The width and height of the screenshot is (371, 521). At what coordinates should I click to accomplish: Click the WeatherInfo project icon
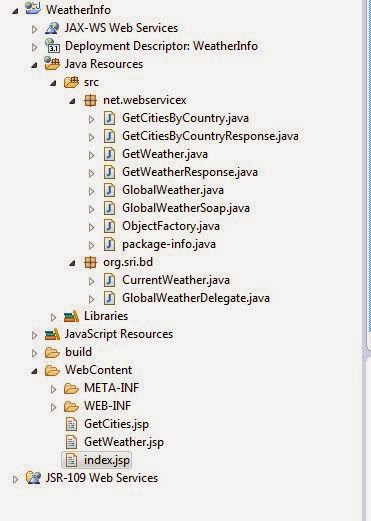click(x=33, y=8)
